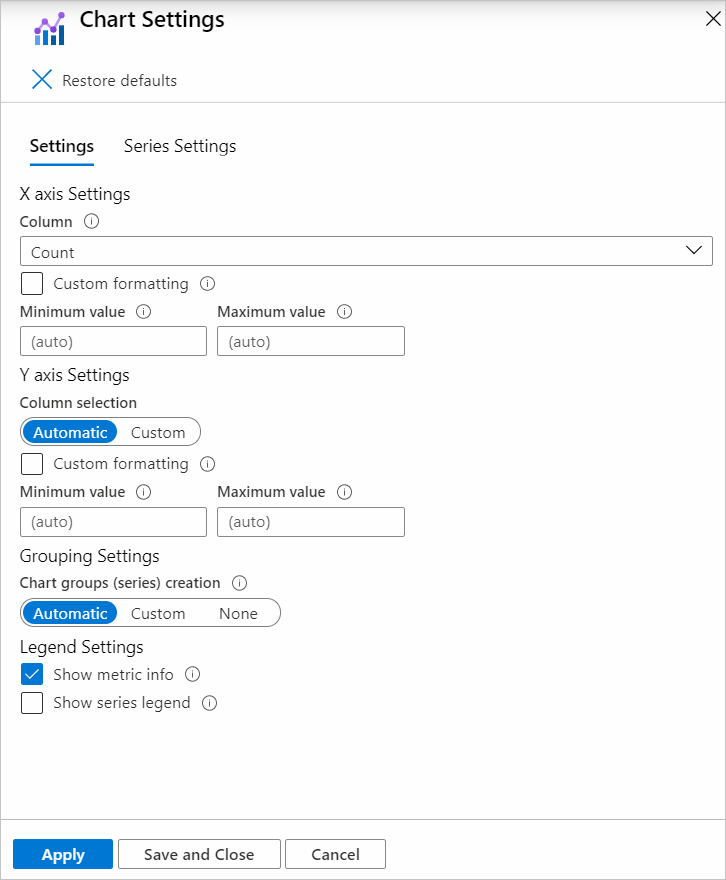Screen dimensions: 726x880
Task: Click info icon beside X axis Minimum value
Action: [143, 312]
